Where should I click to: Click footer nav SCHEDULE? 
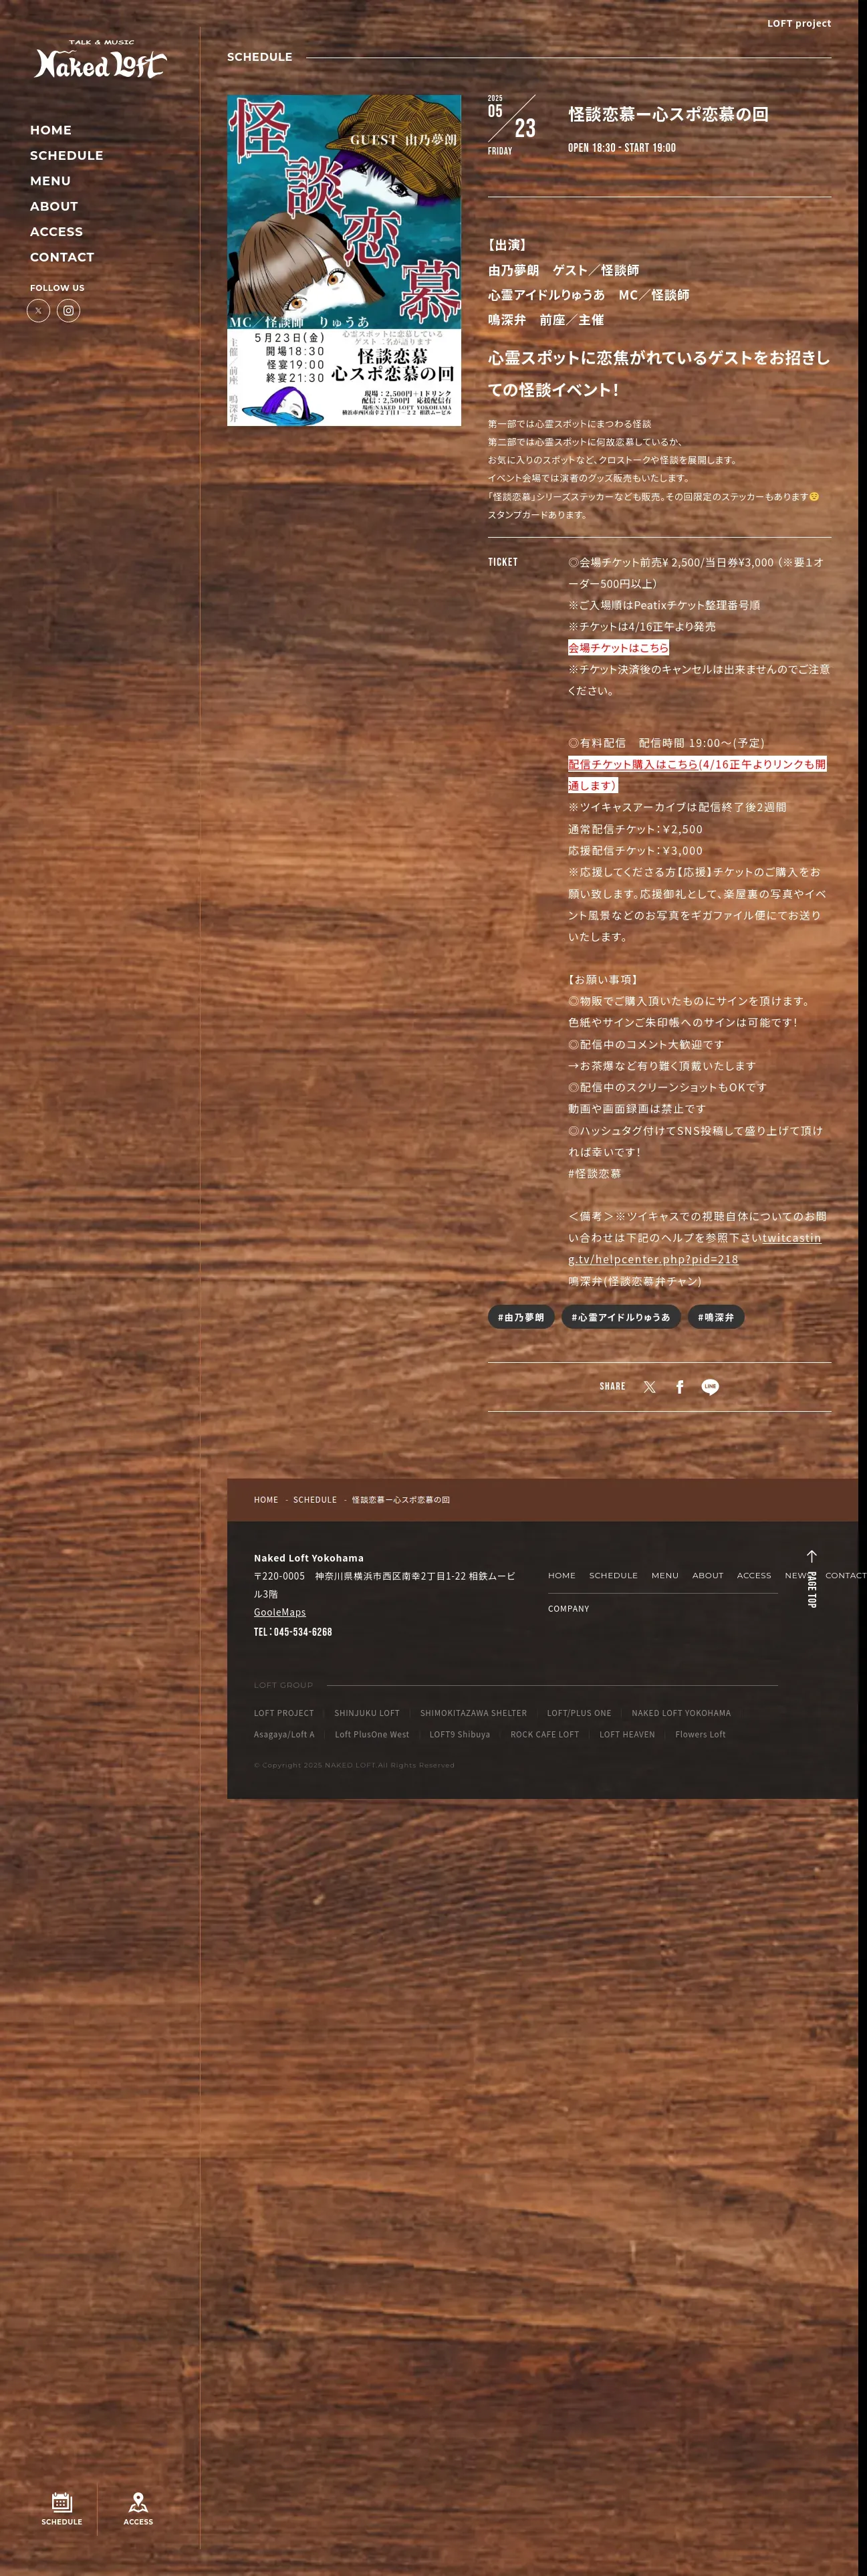coord(613,1575)
